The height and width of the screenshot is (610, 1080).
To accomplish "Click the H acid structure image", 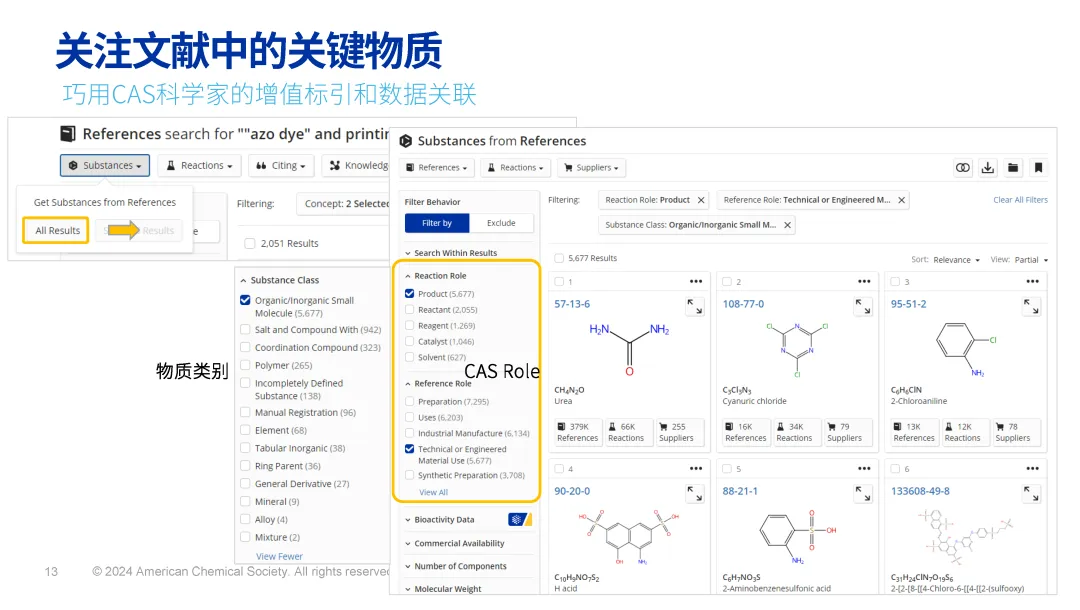I will pyautogui.click(x=628, y=537).
